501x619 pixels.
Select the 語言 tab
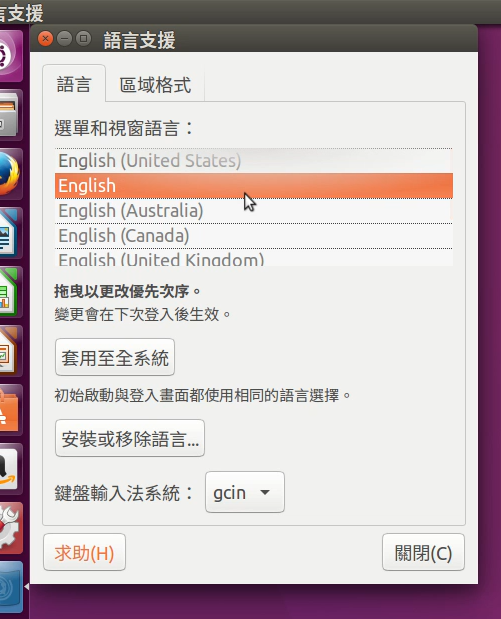coord(74,84)
